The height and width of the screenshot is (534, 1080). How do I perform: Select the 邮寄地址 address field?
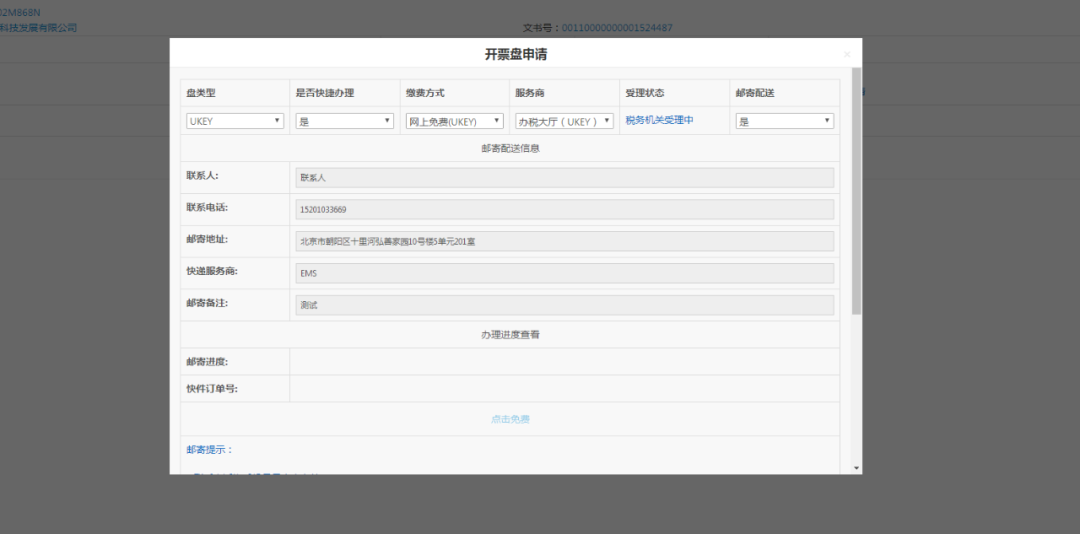564,241
